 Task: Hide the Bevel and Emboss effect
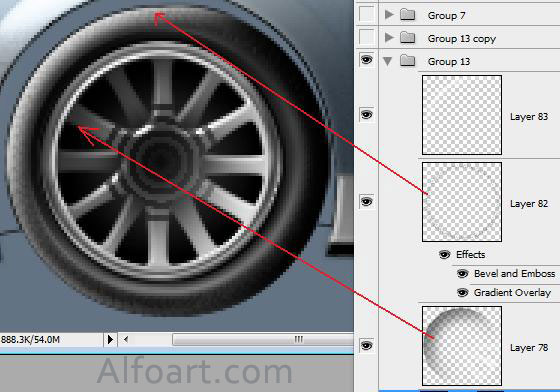[x=462, y=274]
